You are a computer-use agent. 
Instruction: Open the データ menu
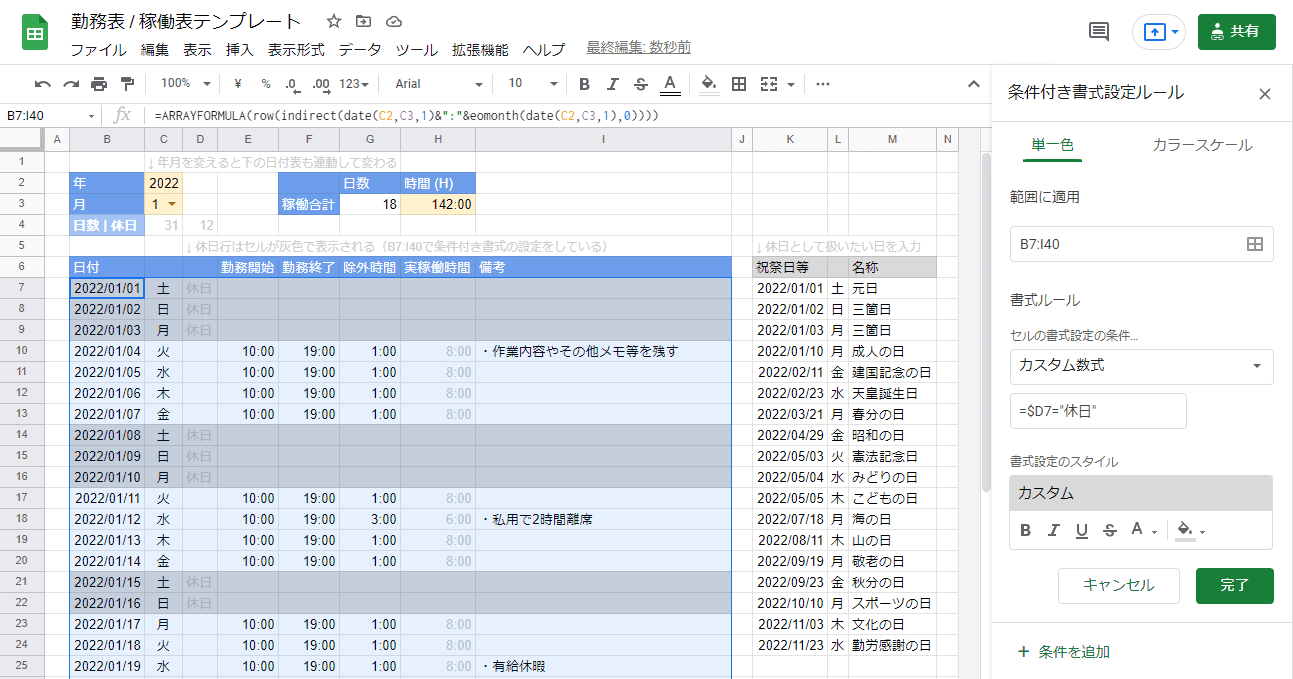(359, 49)
